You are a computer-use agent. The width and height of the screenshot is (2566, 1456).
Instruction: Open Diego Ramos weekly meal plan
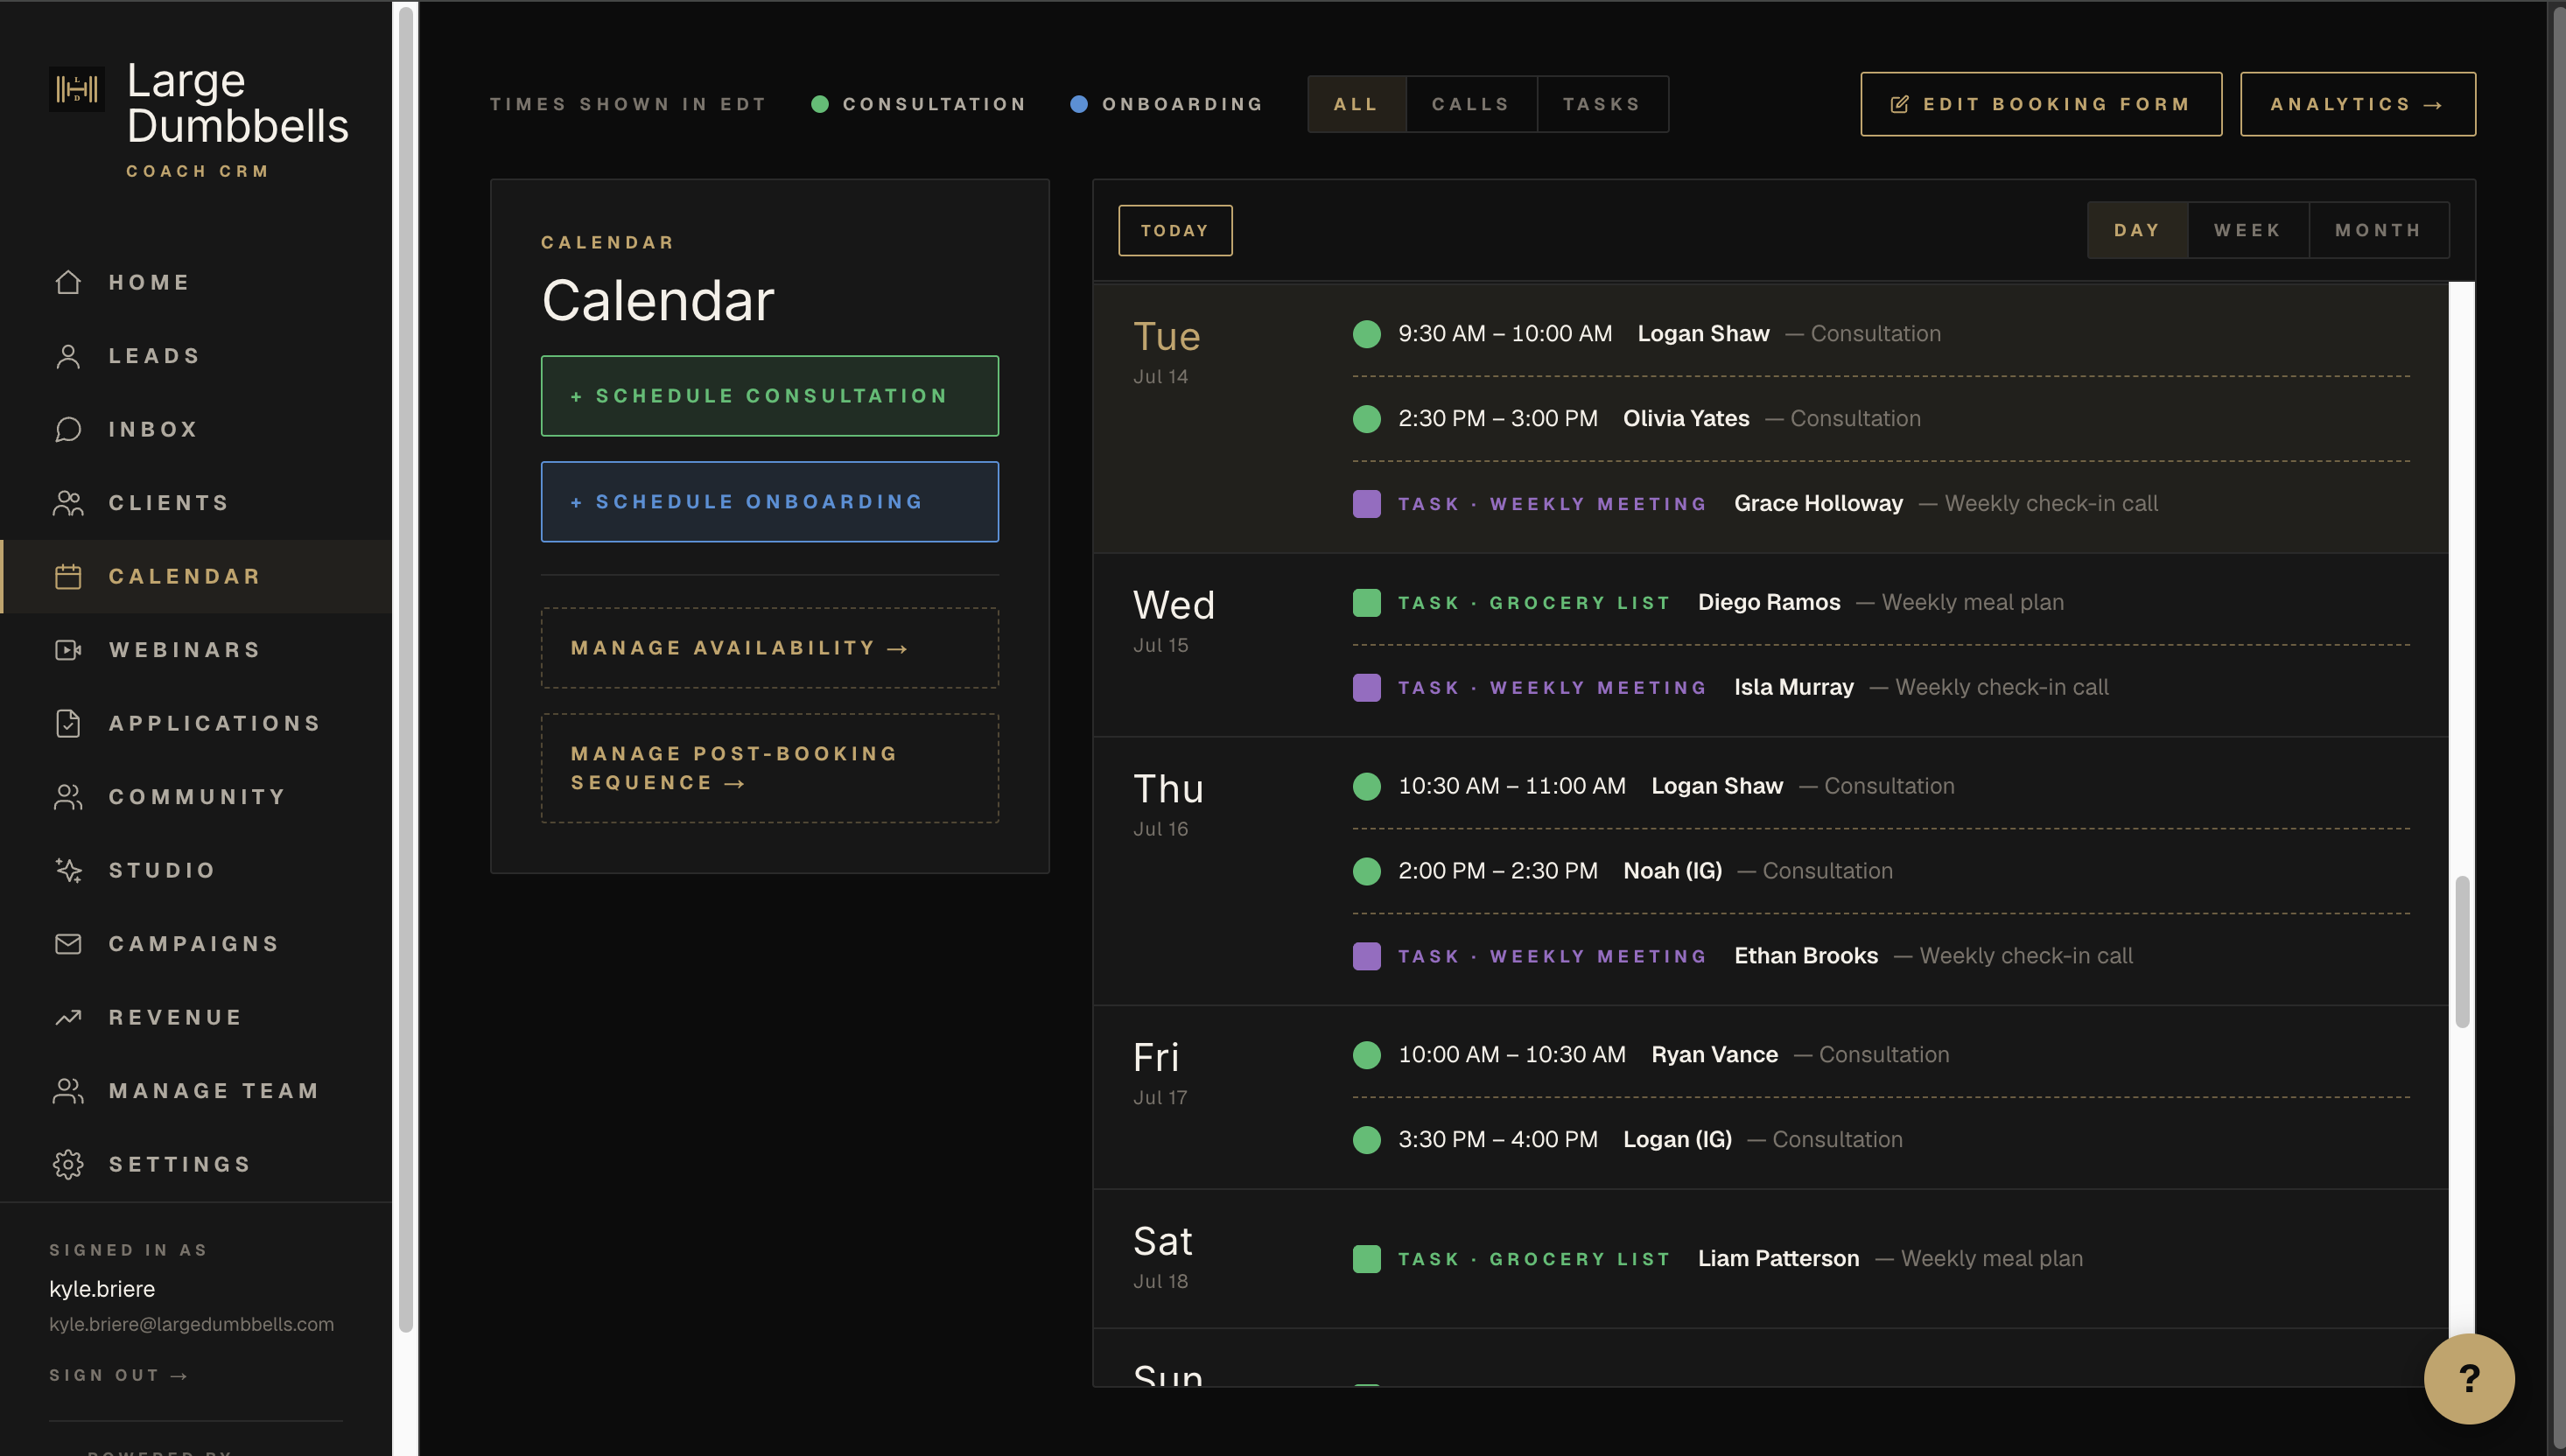point(1880,602)
